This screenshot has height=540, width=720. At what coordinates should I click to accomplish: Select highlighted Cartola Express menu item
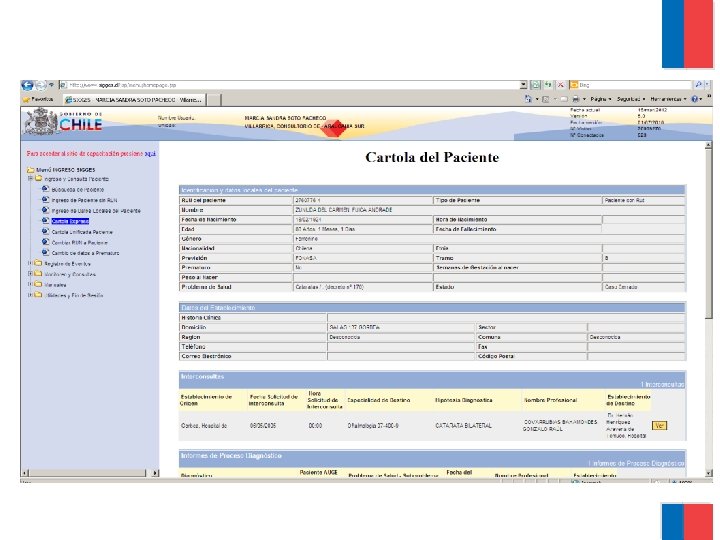[x=70, y=221]
